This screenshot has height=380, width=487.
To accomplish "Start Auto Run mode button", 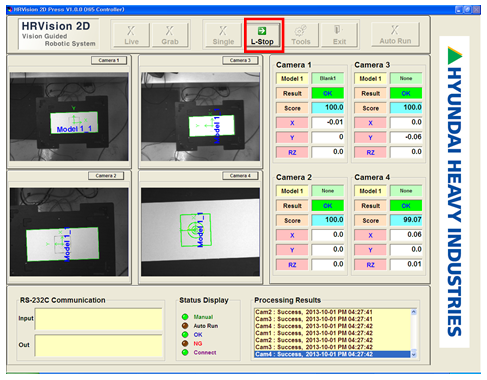I will click(395, 35).
